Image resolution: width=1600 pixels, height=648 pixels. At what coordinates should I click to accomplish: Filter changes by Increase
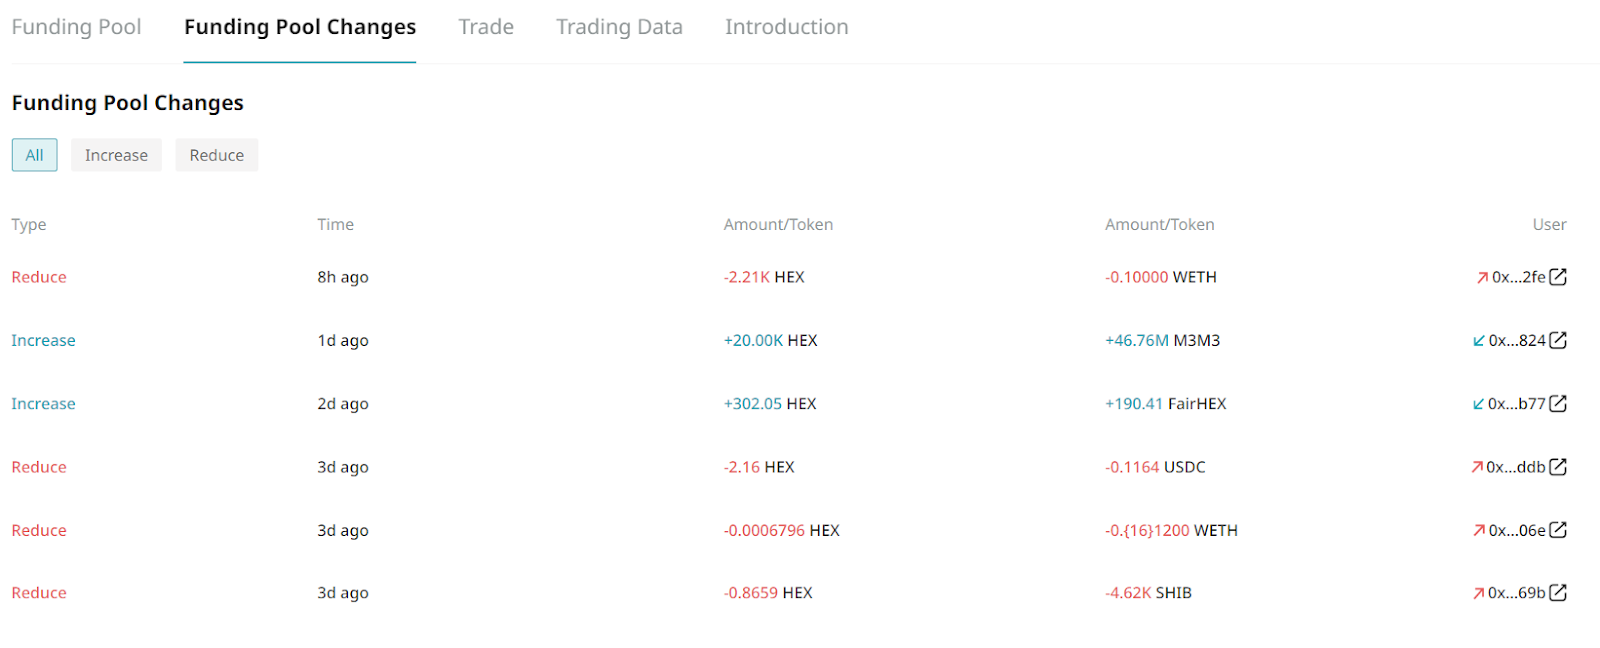click(116, 155)
